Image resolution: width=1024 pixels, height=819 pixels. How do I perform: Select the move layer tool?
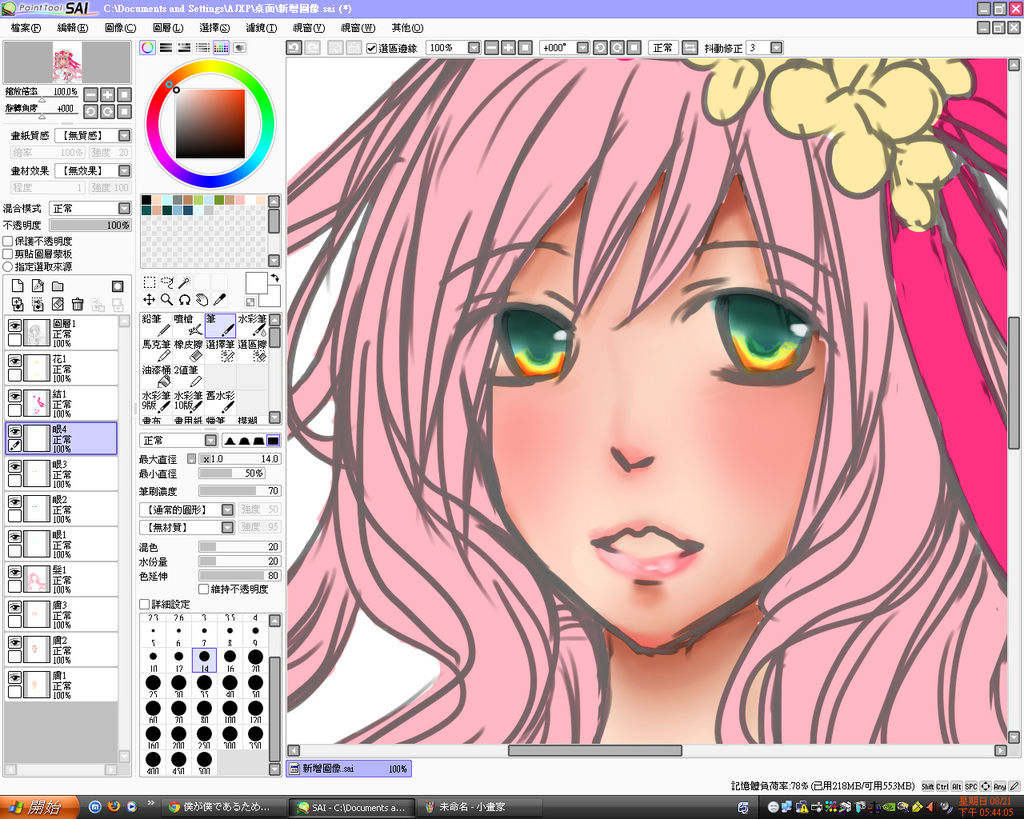(150, 300)
